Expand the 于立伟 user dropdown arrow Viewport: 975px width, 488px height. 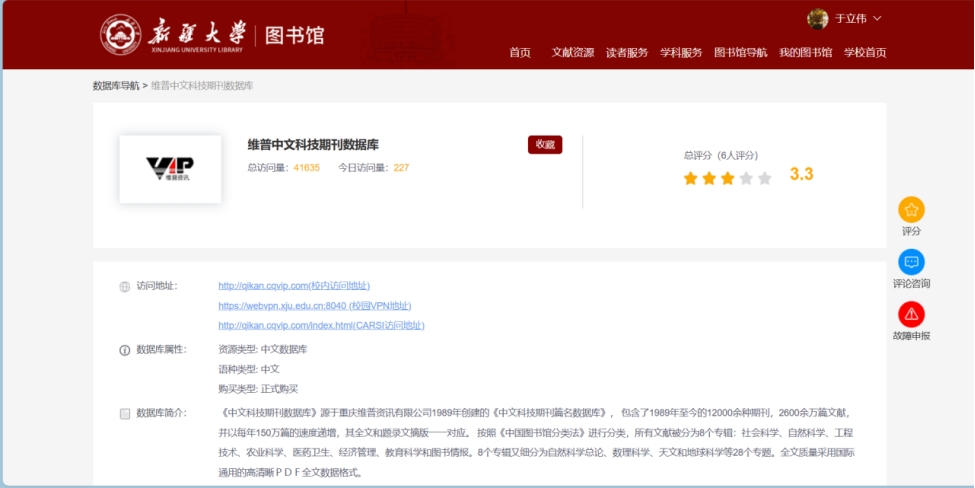877,19
